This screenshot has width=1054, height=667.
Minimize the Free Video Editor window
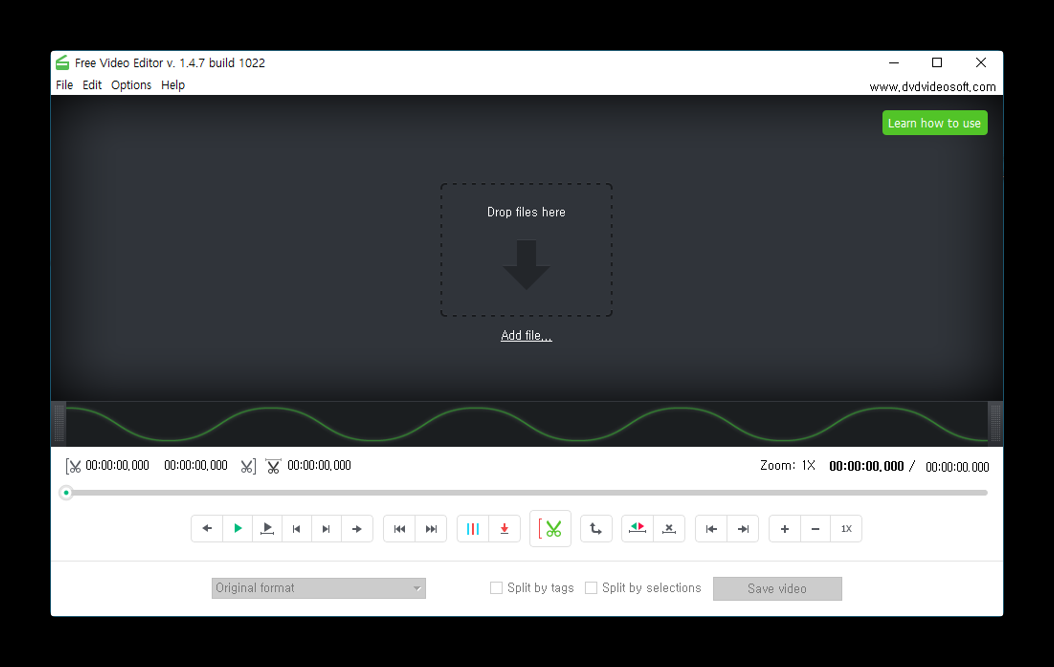[894, 63]
